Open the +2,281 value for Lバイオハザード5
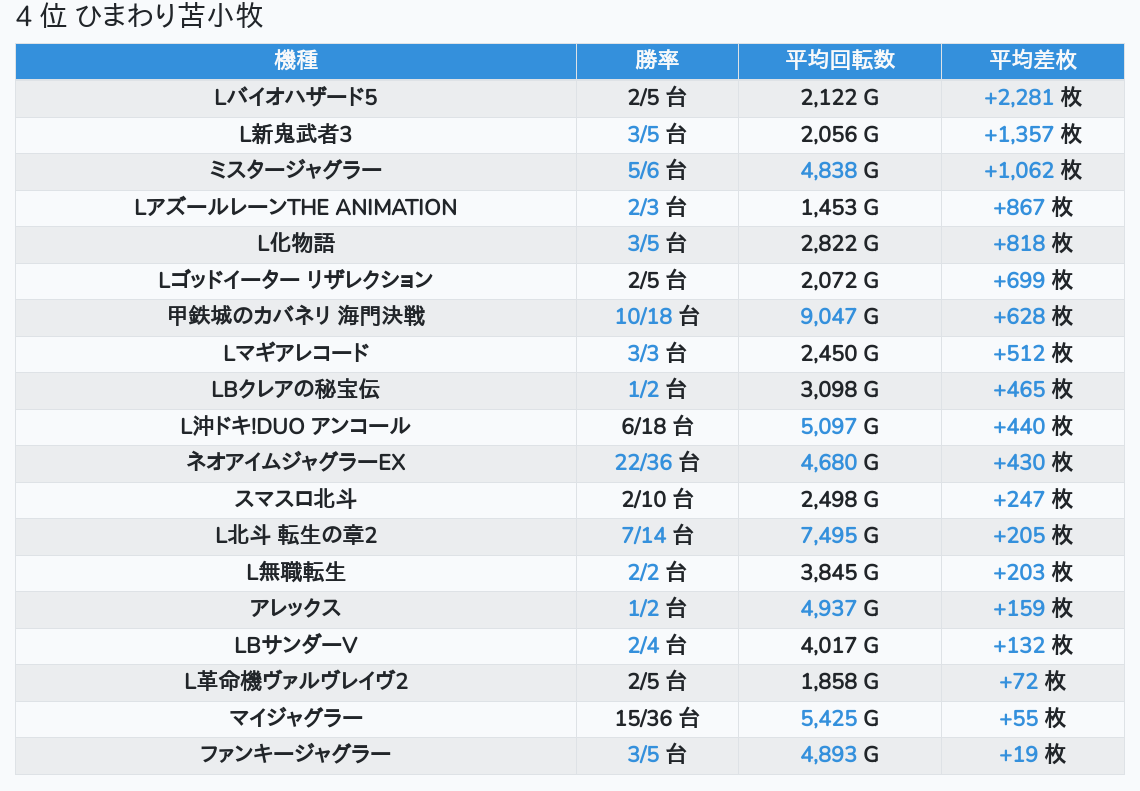This screenshot has height=791, width=1140. pos(1019,98)
